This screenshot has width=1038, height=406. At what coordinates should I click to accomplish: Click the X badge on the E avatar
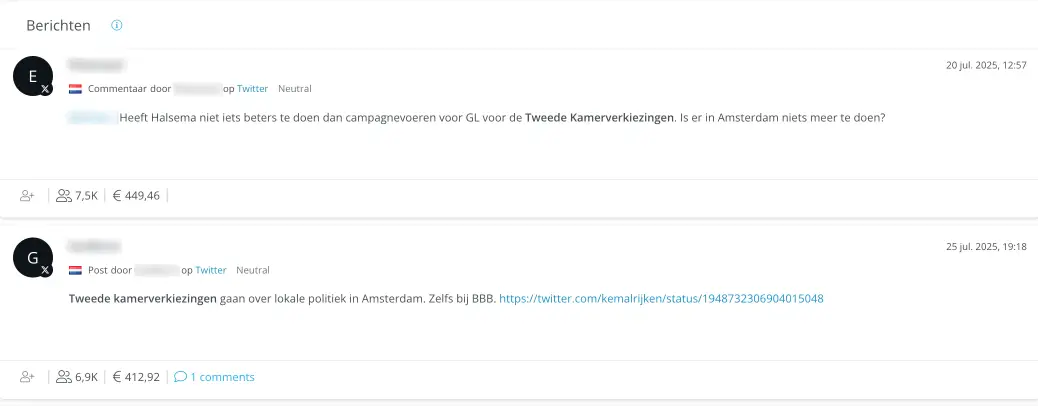click(x=45, y=90)
